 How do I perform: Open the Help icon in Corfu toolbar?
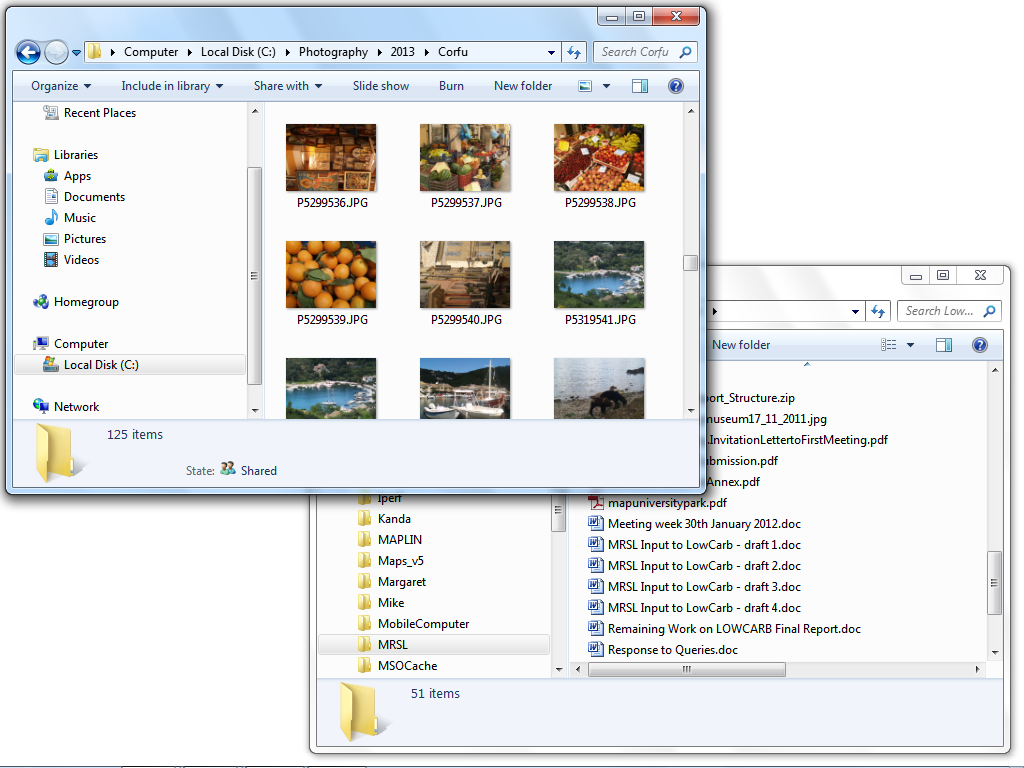pyautogui.click(x=675, y=86)
